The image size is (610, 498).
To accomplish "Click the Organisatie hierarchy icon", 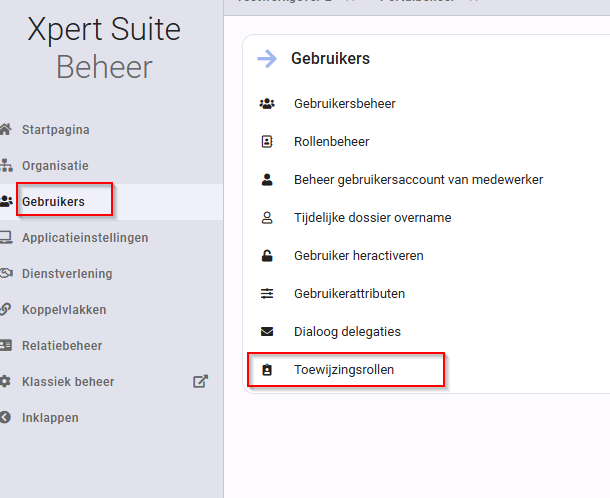I will coord(6,165).
